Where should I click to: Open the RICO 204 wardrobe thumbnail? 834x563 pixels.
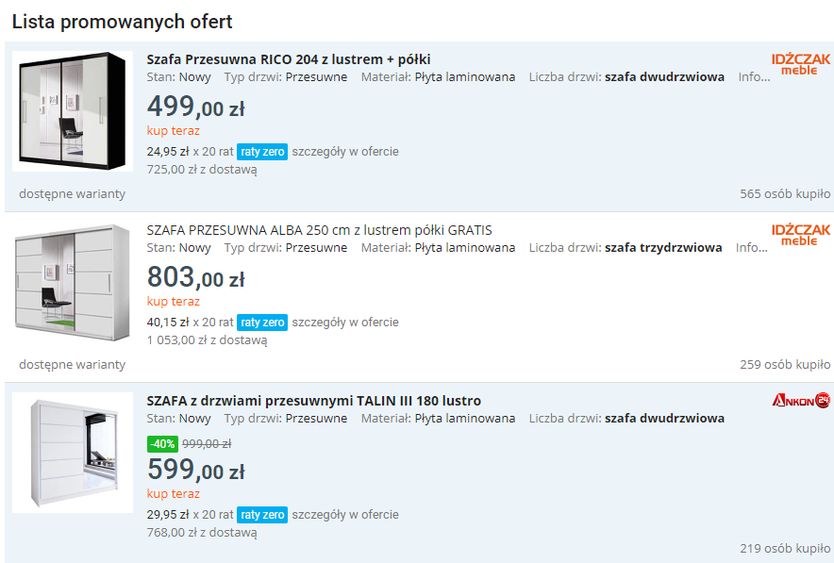pyautogui.click(x=72, y=111)
